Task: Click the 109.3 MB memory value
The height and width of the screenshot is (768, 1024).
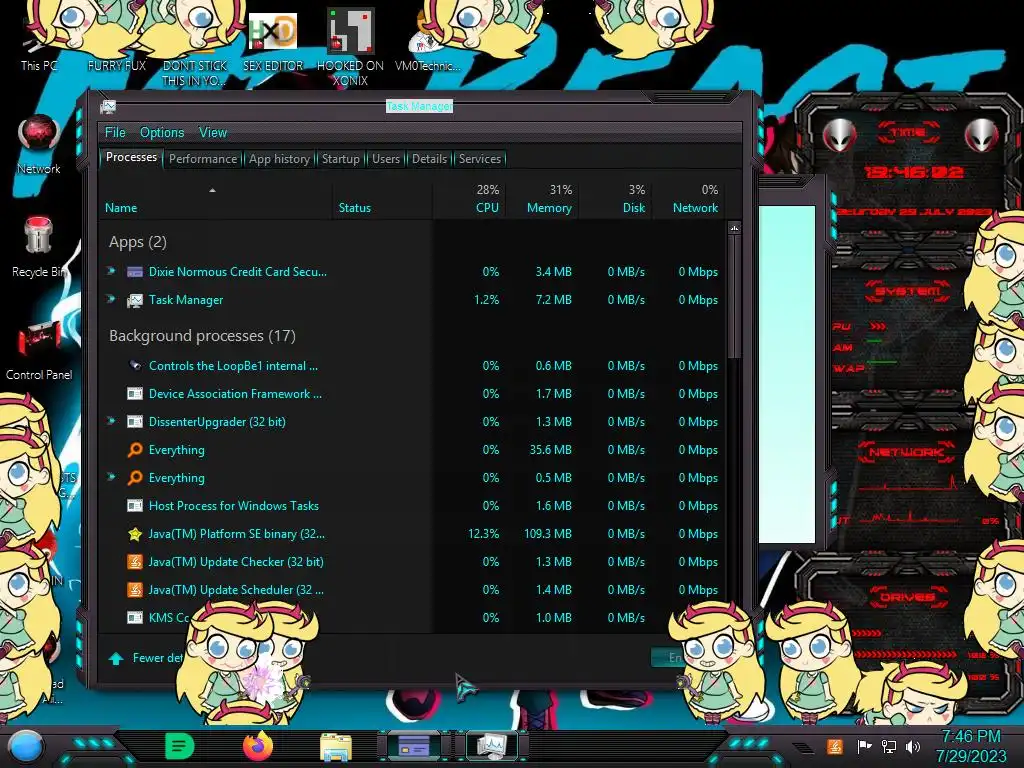Action: pos(547,534)
